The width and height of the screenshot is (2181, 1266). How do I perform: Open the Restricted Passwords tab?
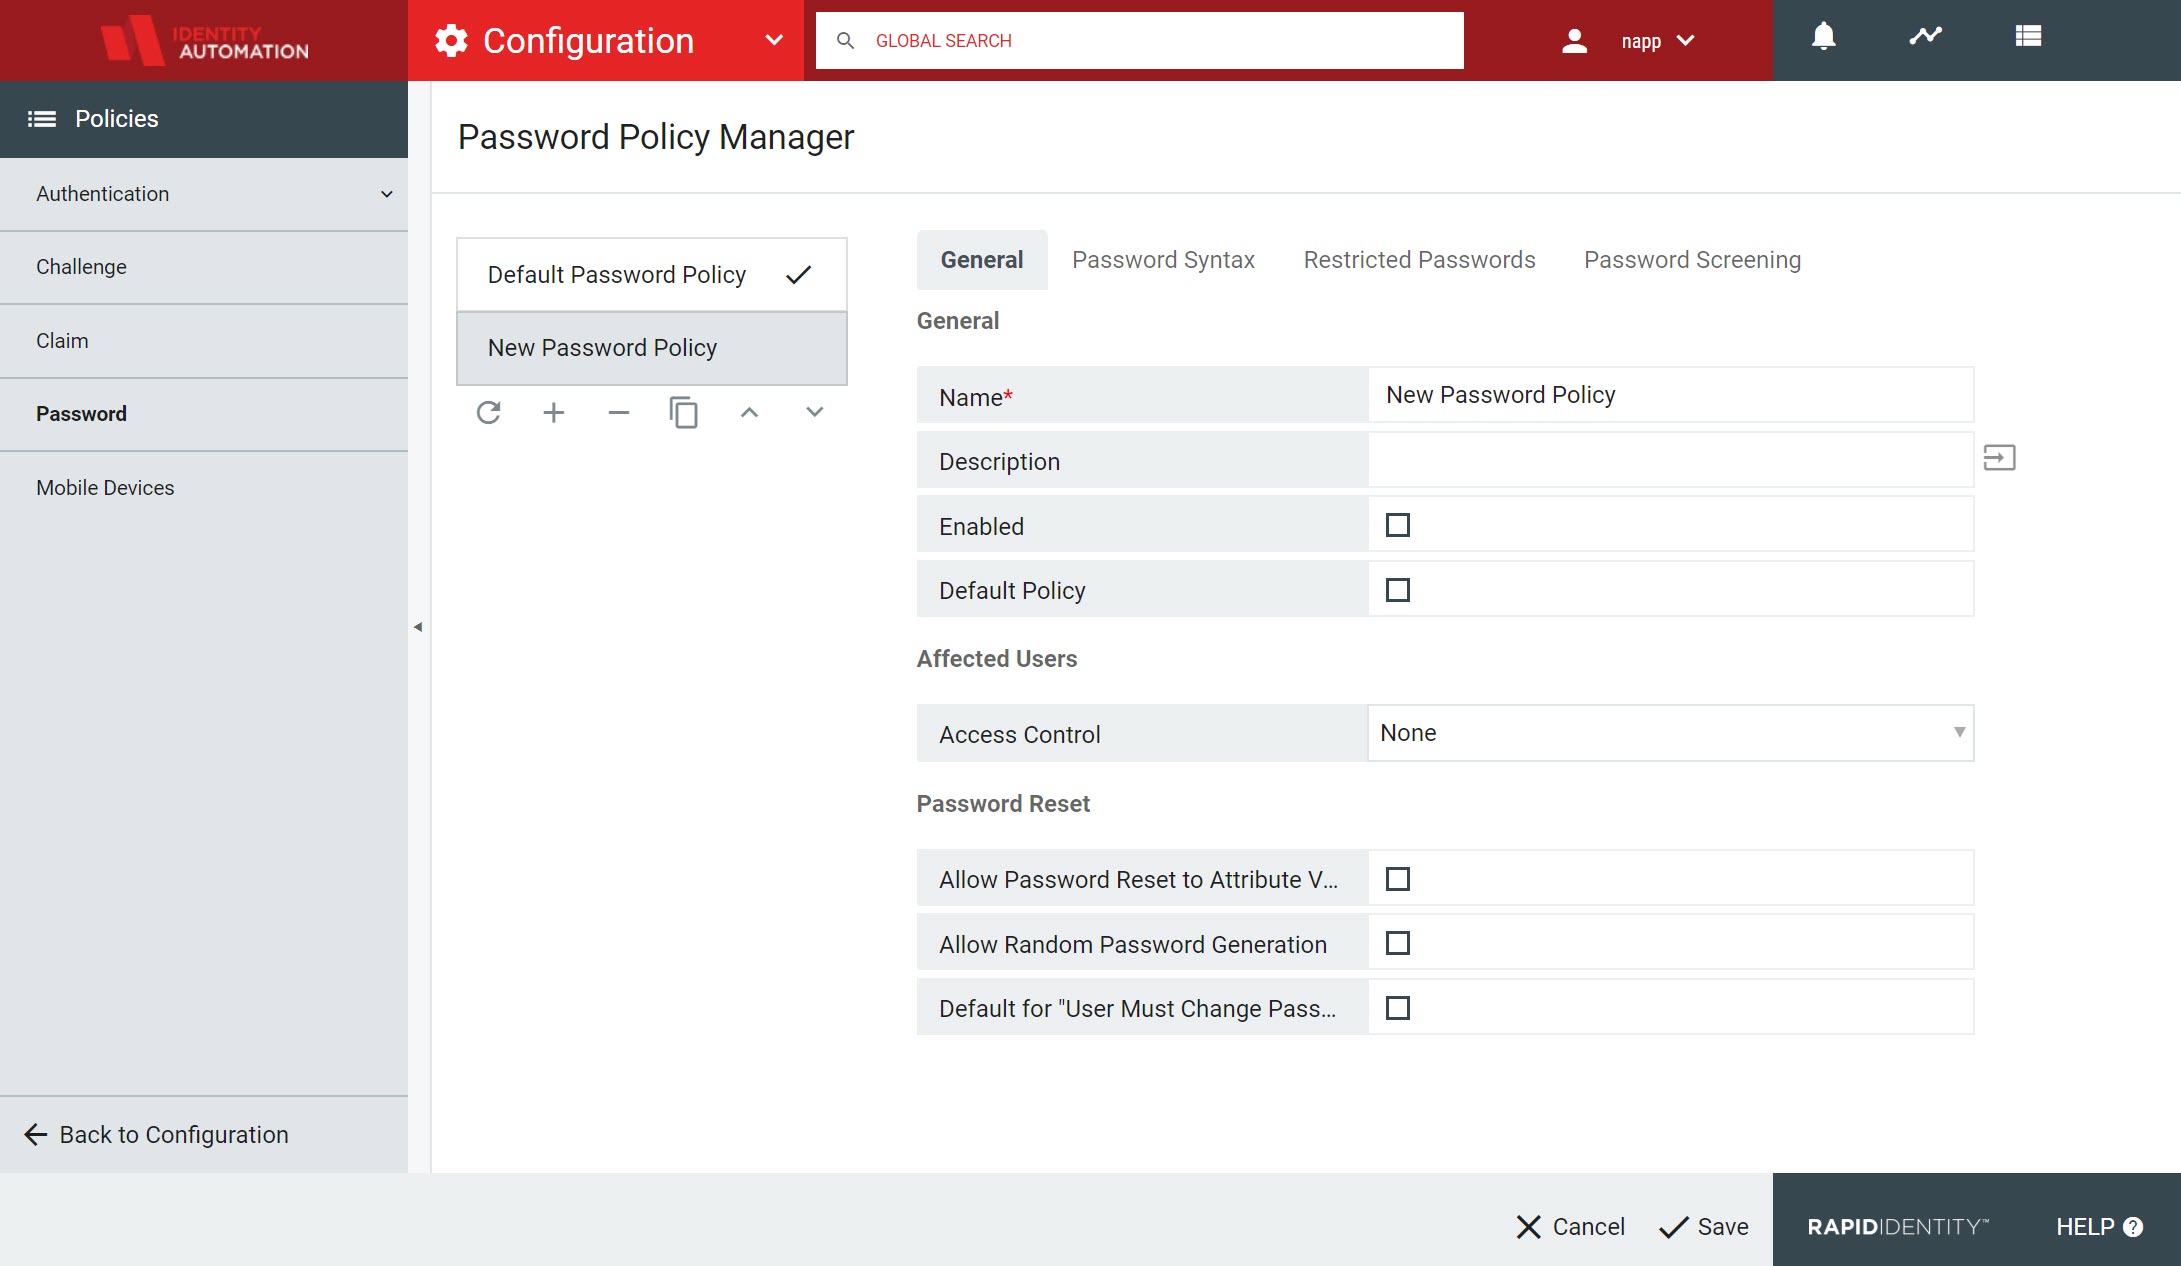[1419, 260]
